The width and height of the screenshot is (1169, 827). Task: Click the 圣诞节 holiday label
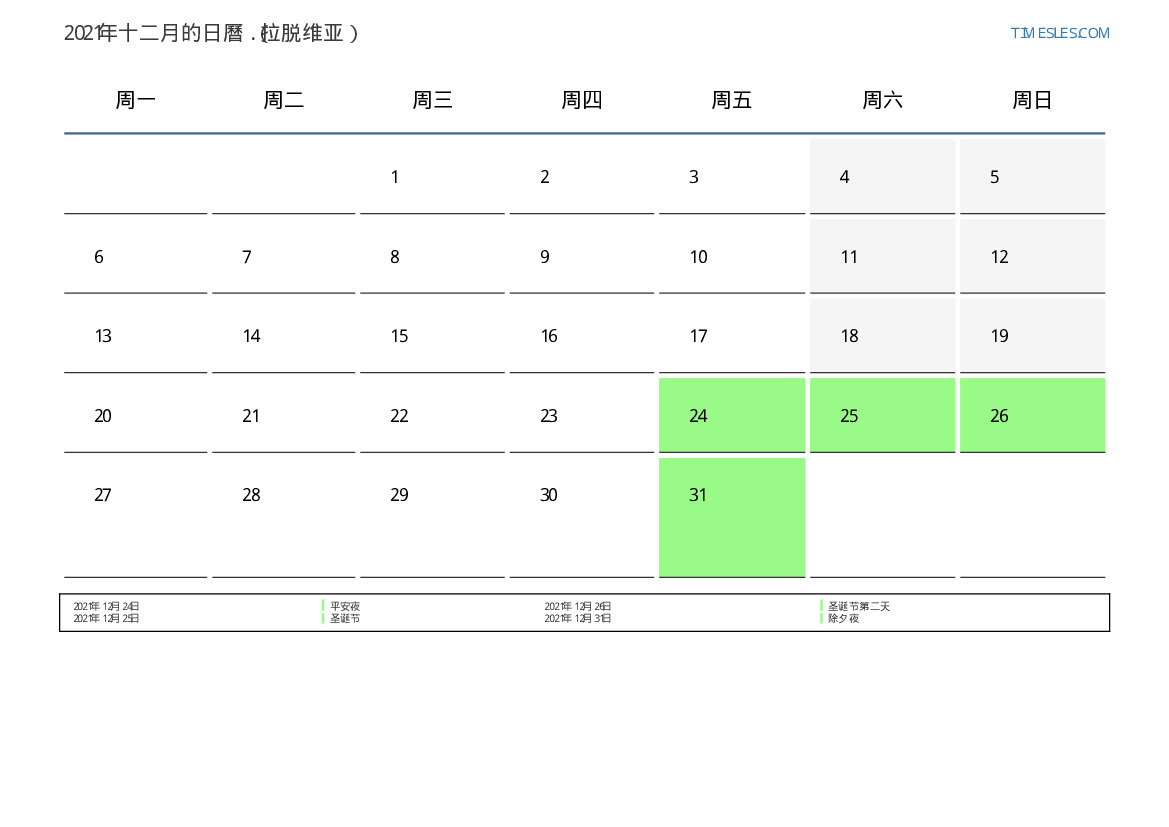pos(345,618)
